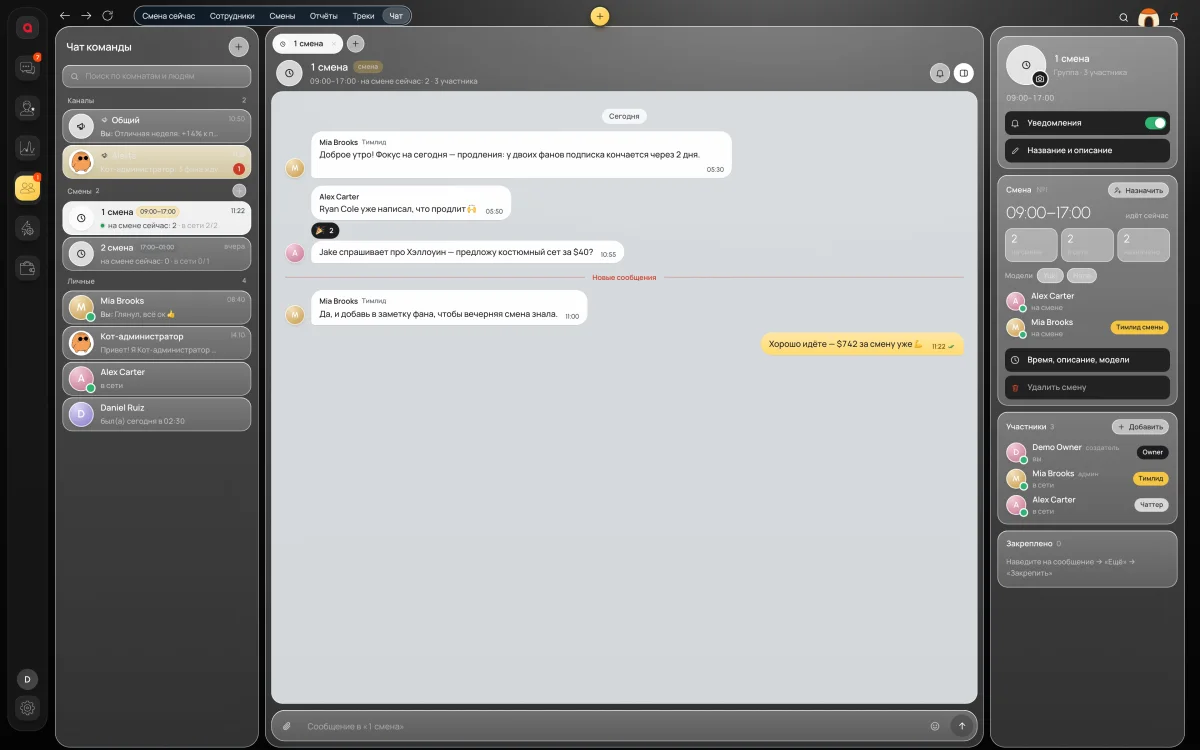Image resolution: width=1200 pixels, height=750 pixels.
Task: Click the Сегодня date chip
Action: (624, 116)
